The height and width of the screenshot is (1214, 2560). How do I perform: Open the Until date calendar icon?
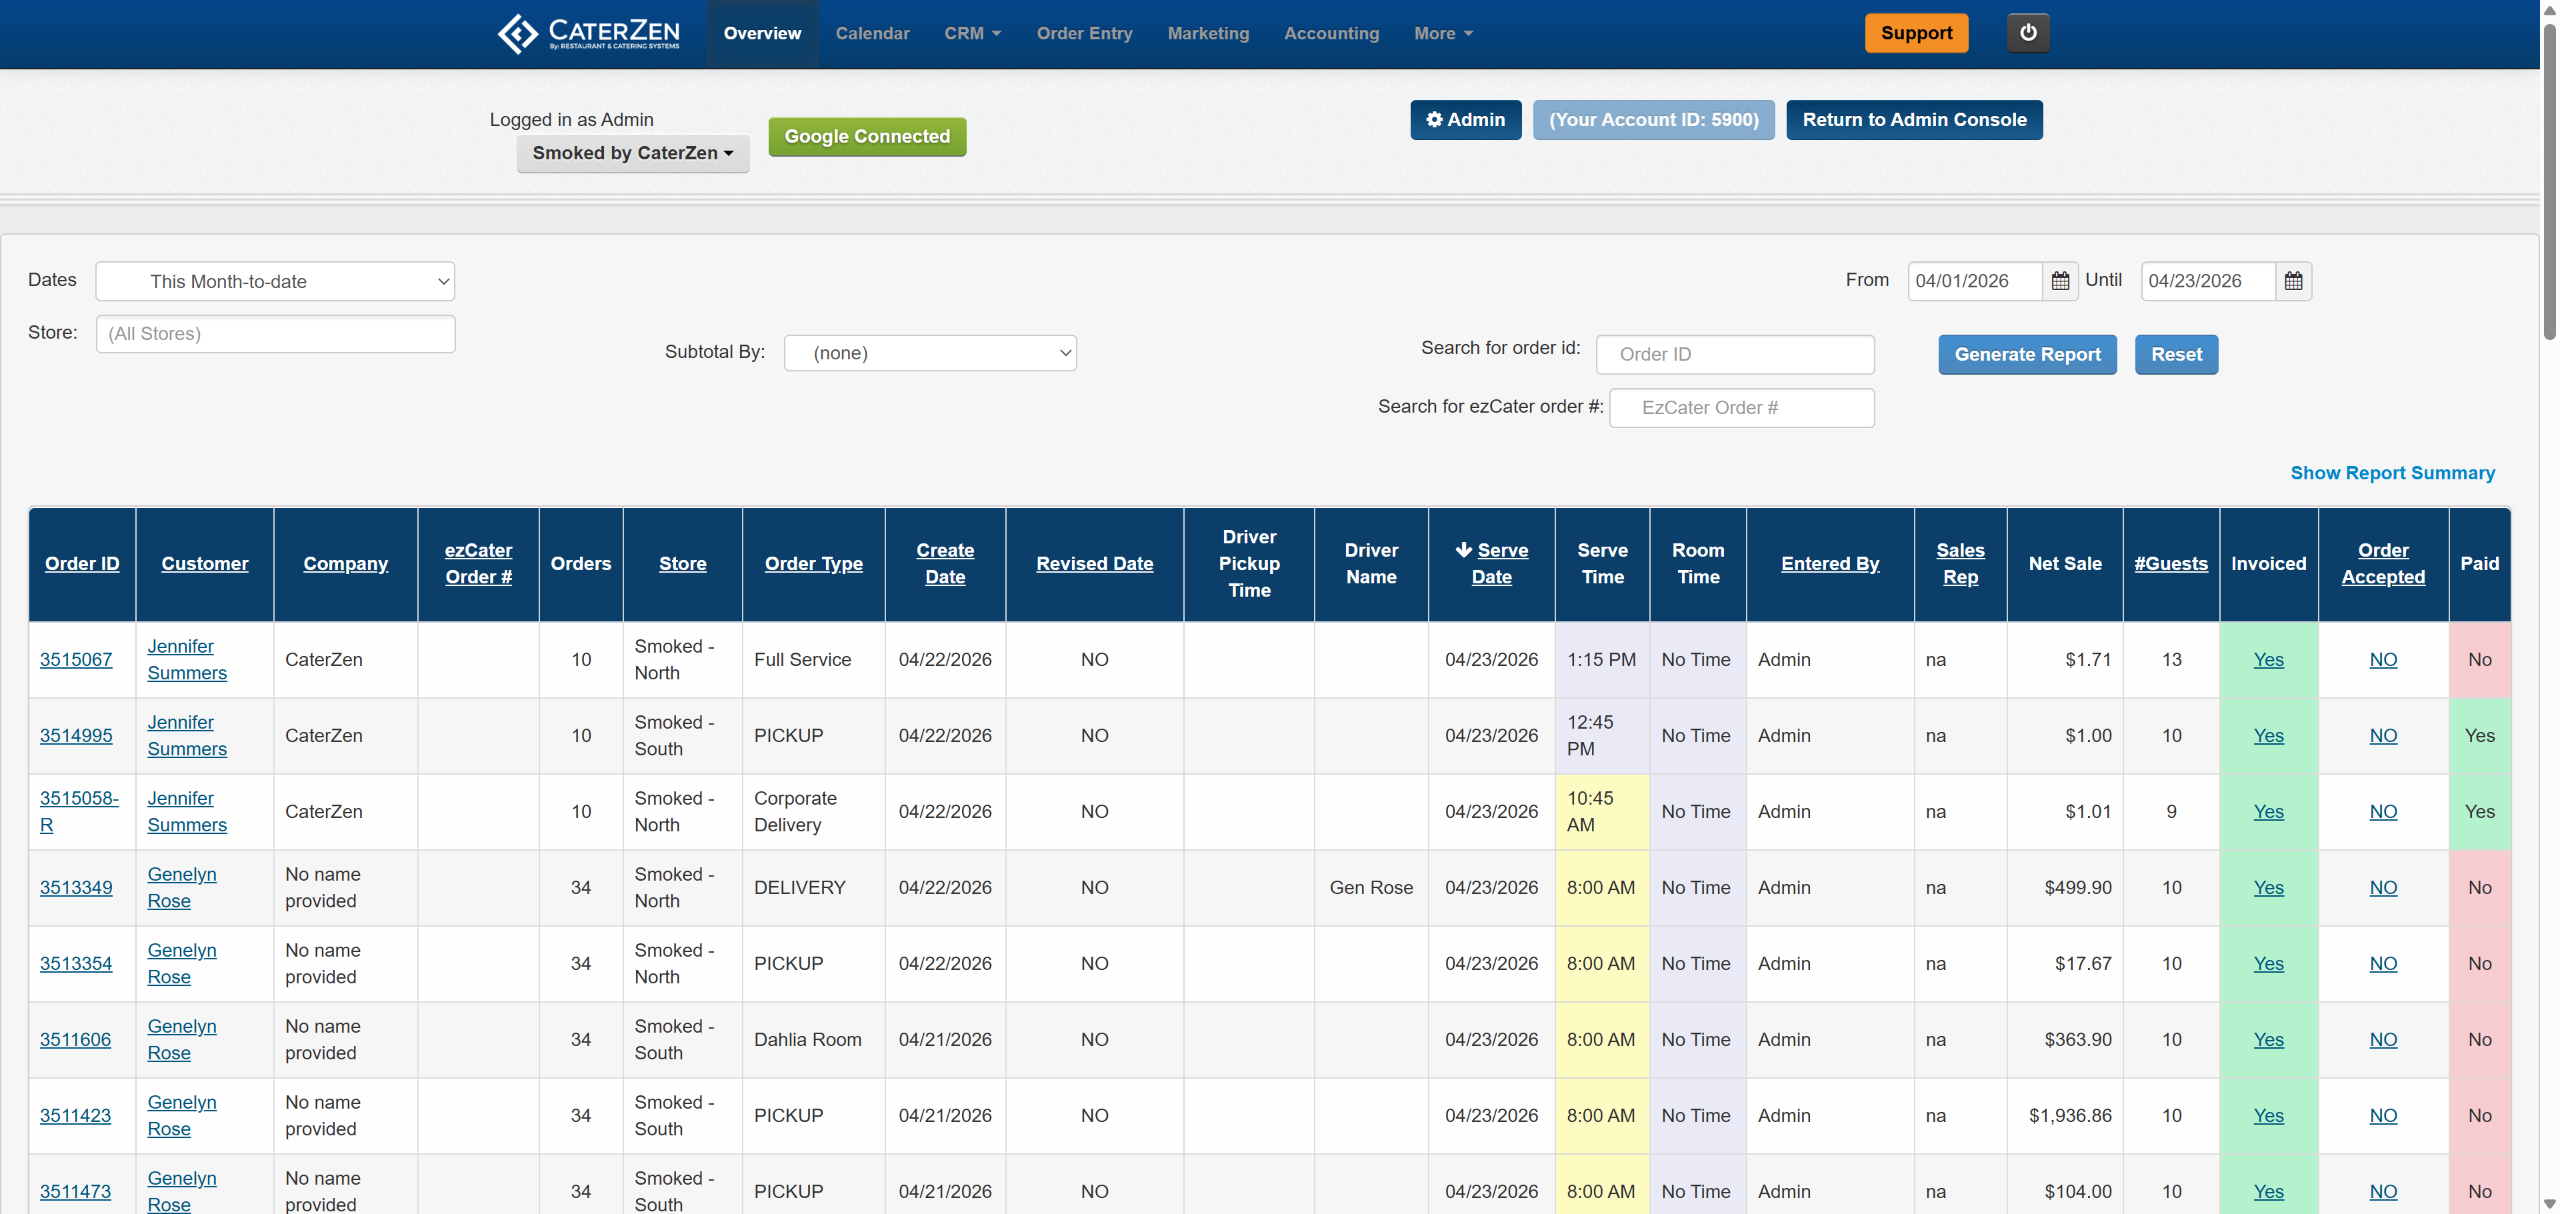point(2293,281)
